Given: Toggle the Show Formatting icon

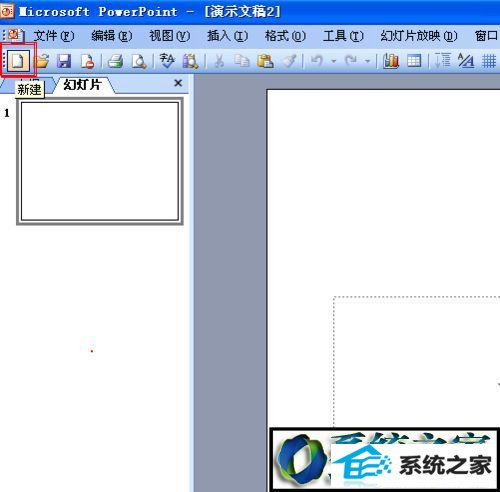Looking at the screenshot, I should click(x=466, y=61).
